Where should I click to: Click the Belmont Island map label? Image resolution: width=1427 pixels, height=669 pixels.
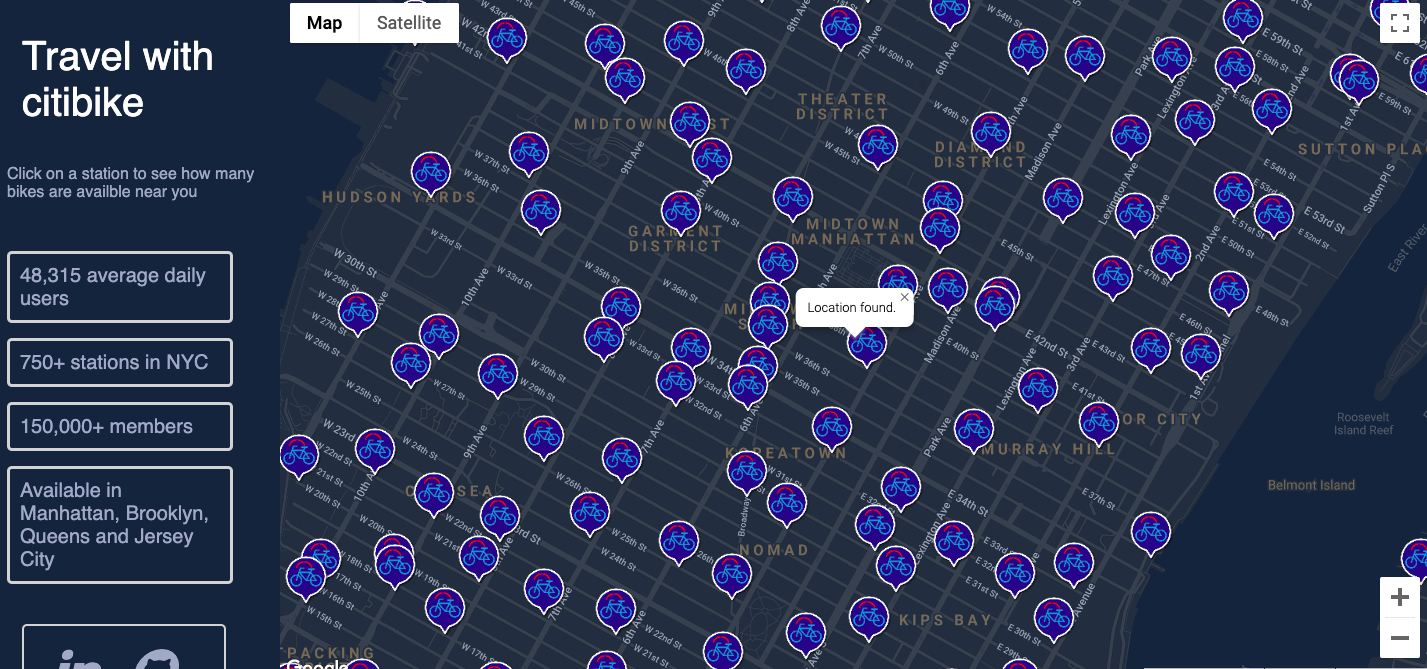(1311, 485)
